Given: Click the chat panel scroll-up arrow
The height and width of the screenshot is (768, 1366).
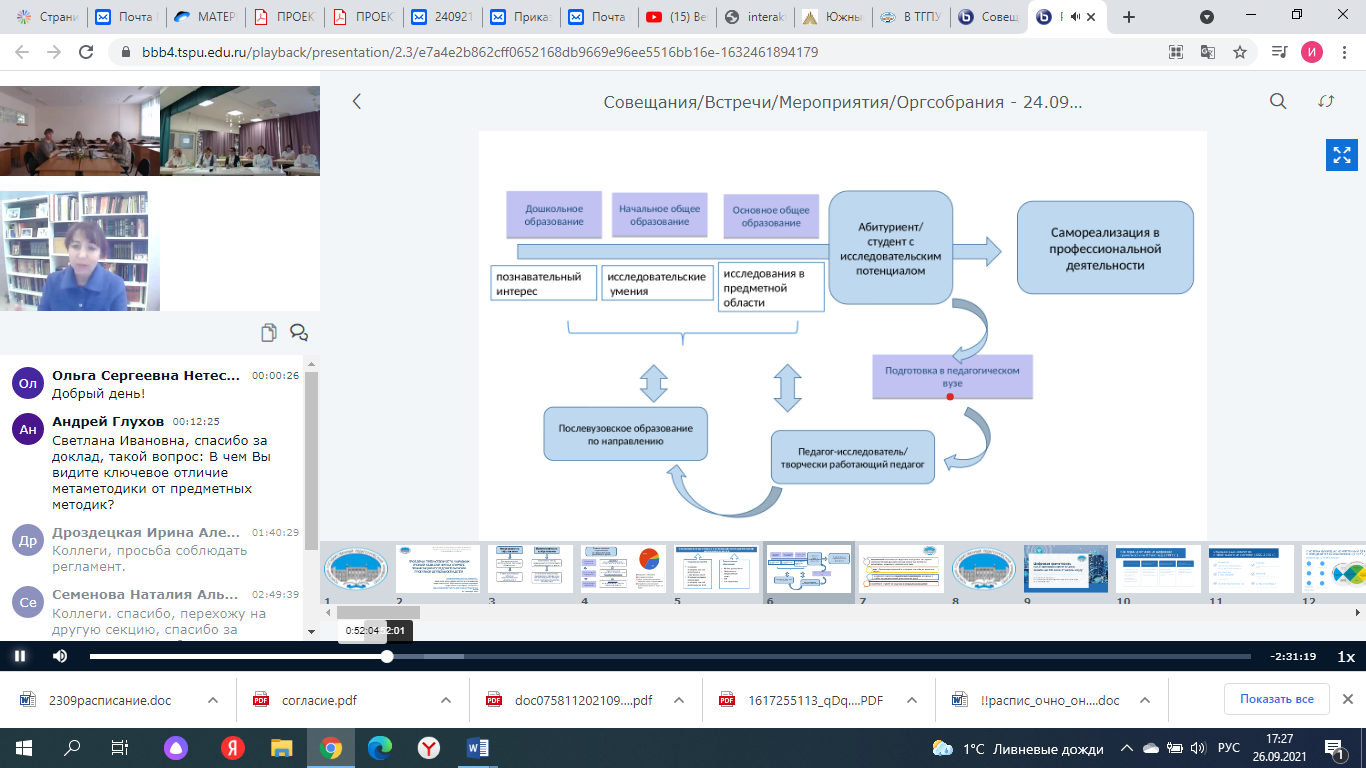Looking at the screenshot, I should click(x=311, y=364).
